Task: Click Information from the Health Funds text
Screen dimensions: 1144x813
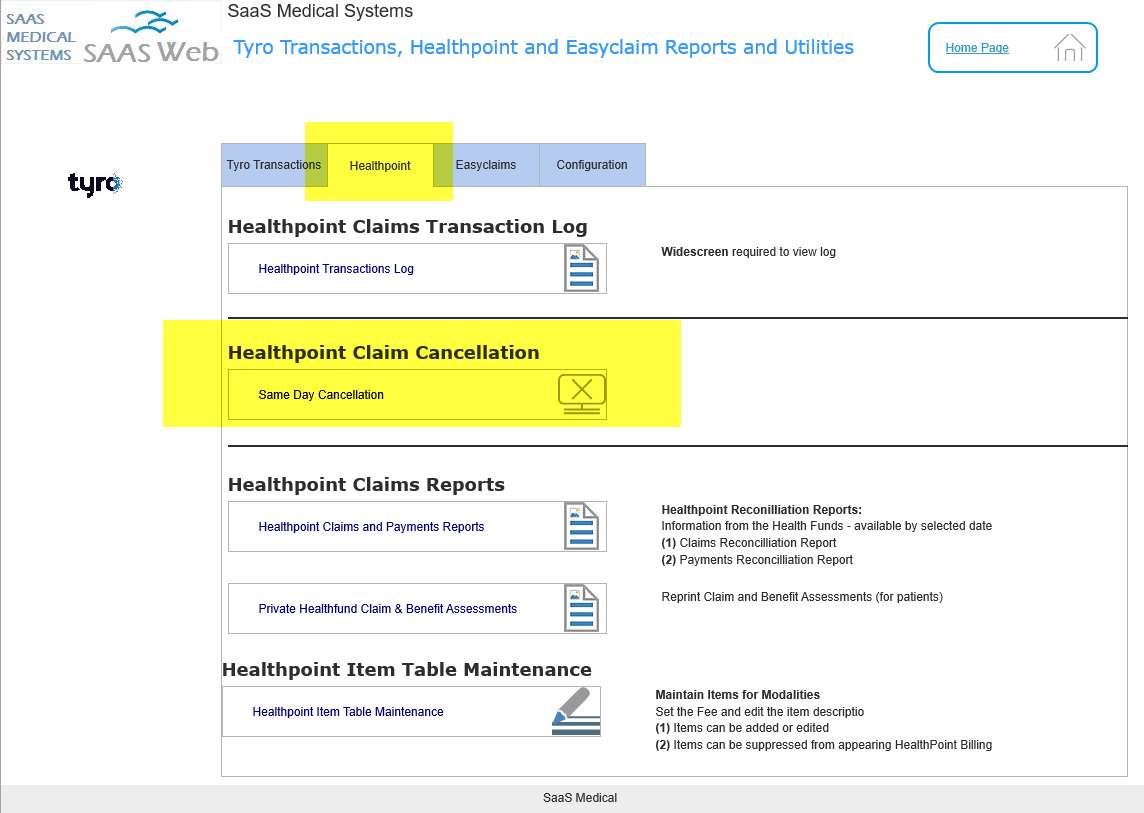Action: pos(827,525)
